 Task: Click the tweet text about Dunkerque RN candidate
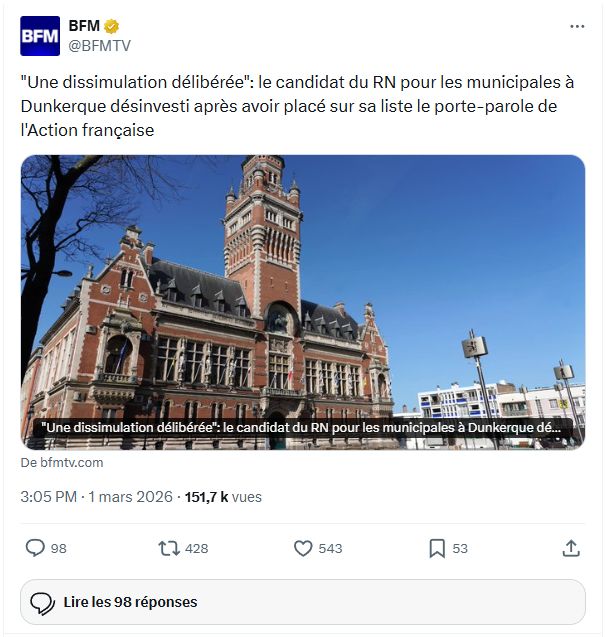288,105
